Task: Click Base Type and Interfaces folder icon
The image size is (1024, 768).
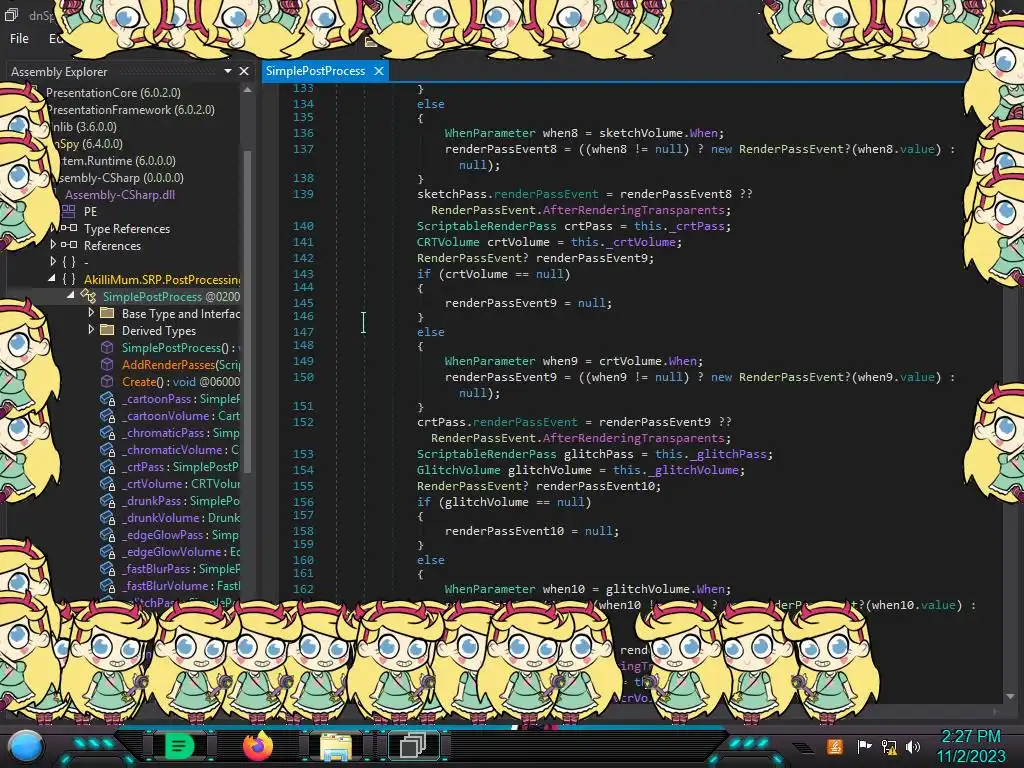Action: pos(107,313)
